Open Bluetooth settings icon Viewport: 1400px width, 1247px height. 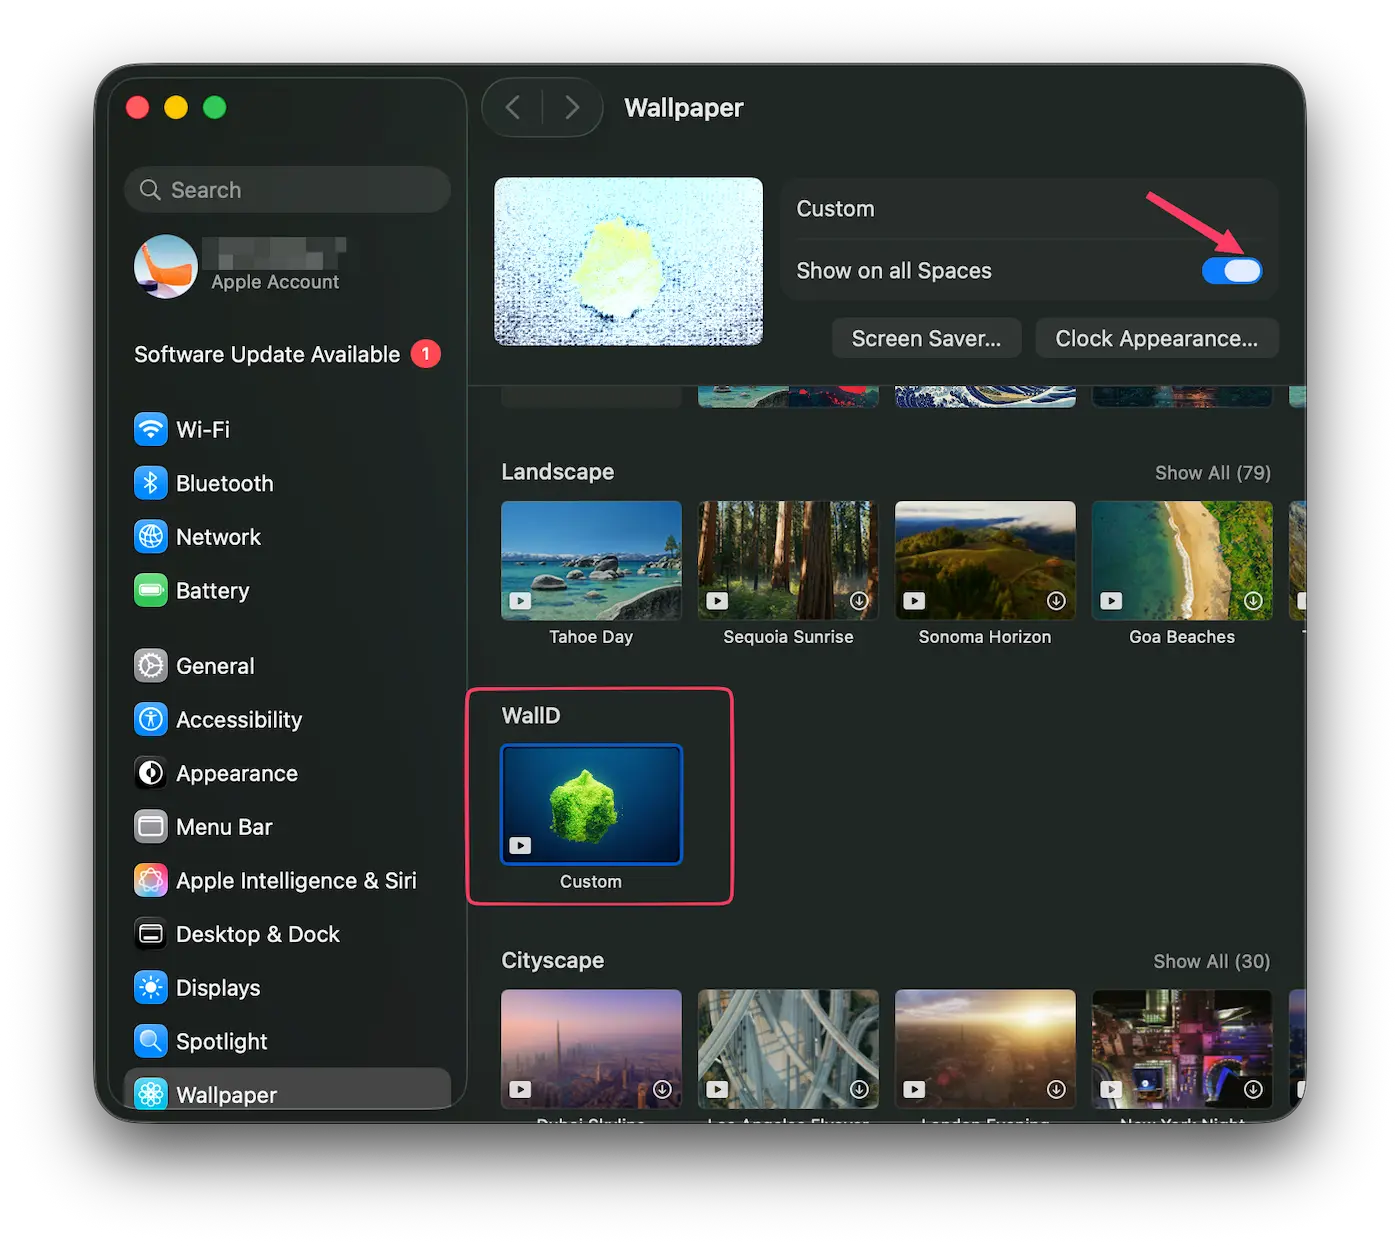pos(151,483)
